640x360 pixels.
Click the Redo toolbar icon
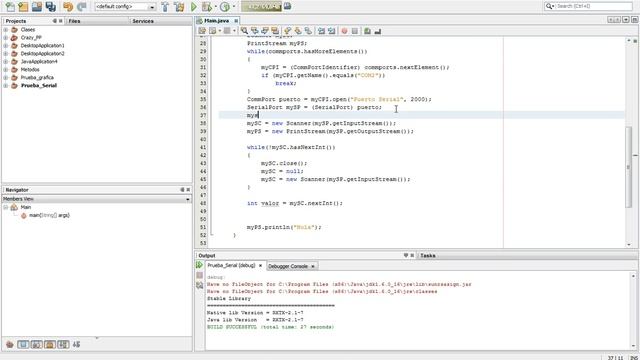[82, 7]
